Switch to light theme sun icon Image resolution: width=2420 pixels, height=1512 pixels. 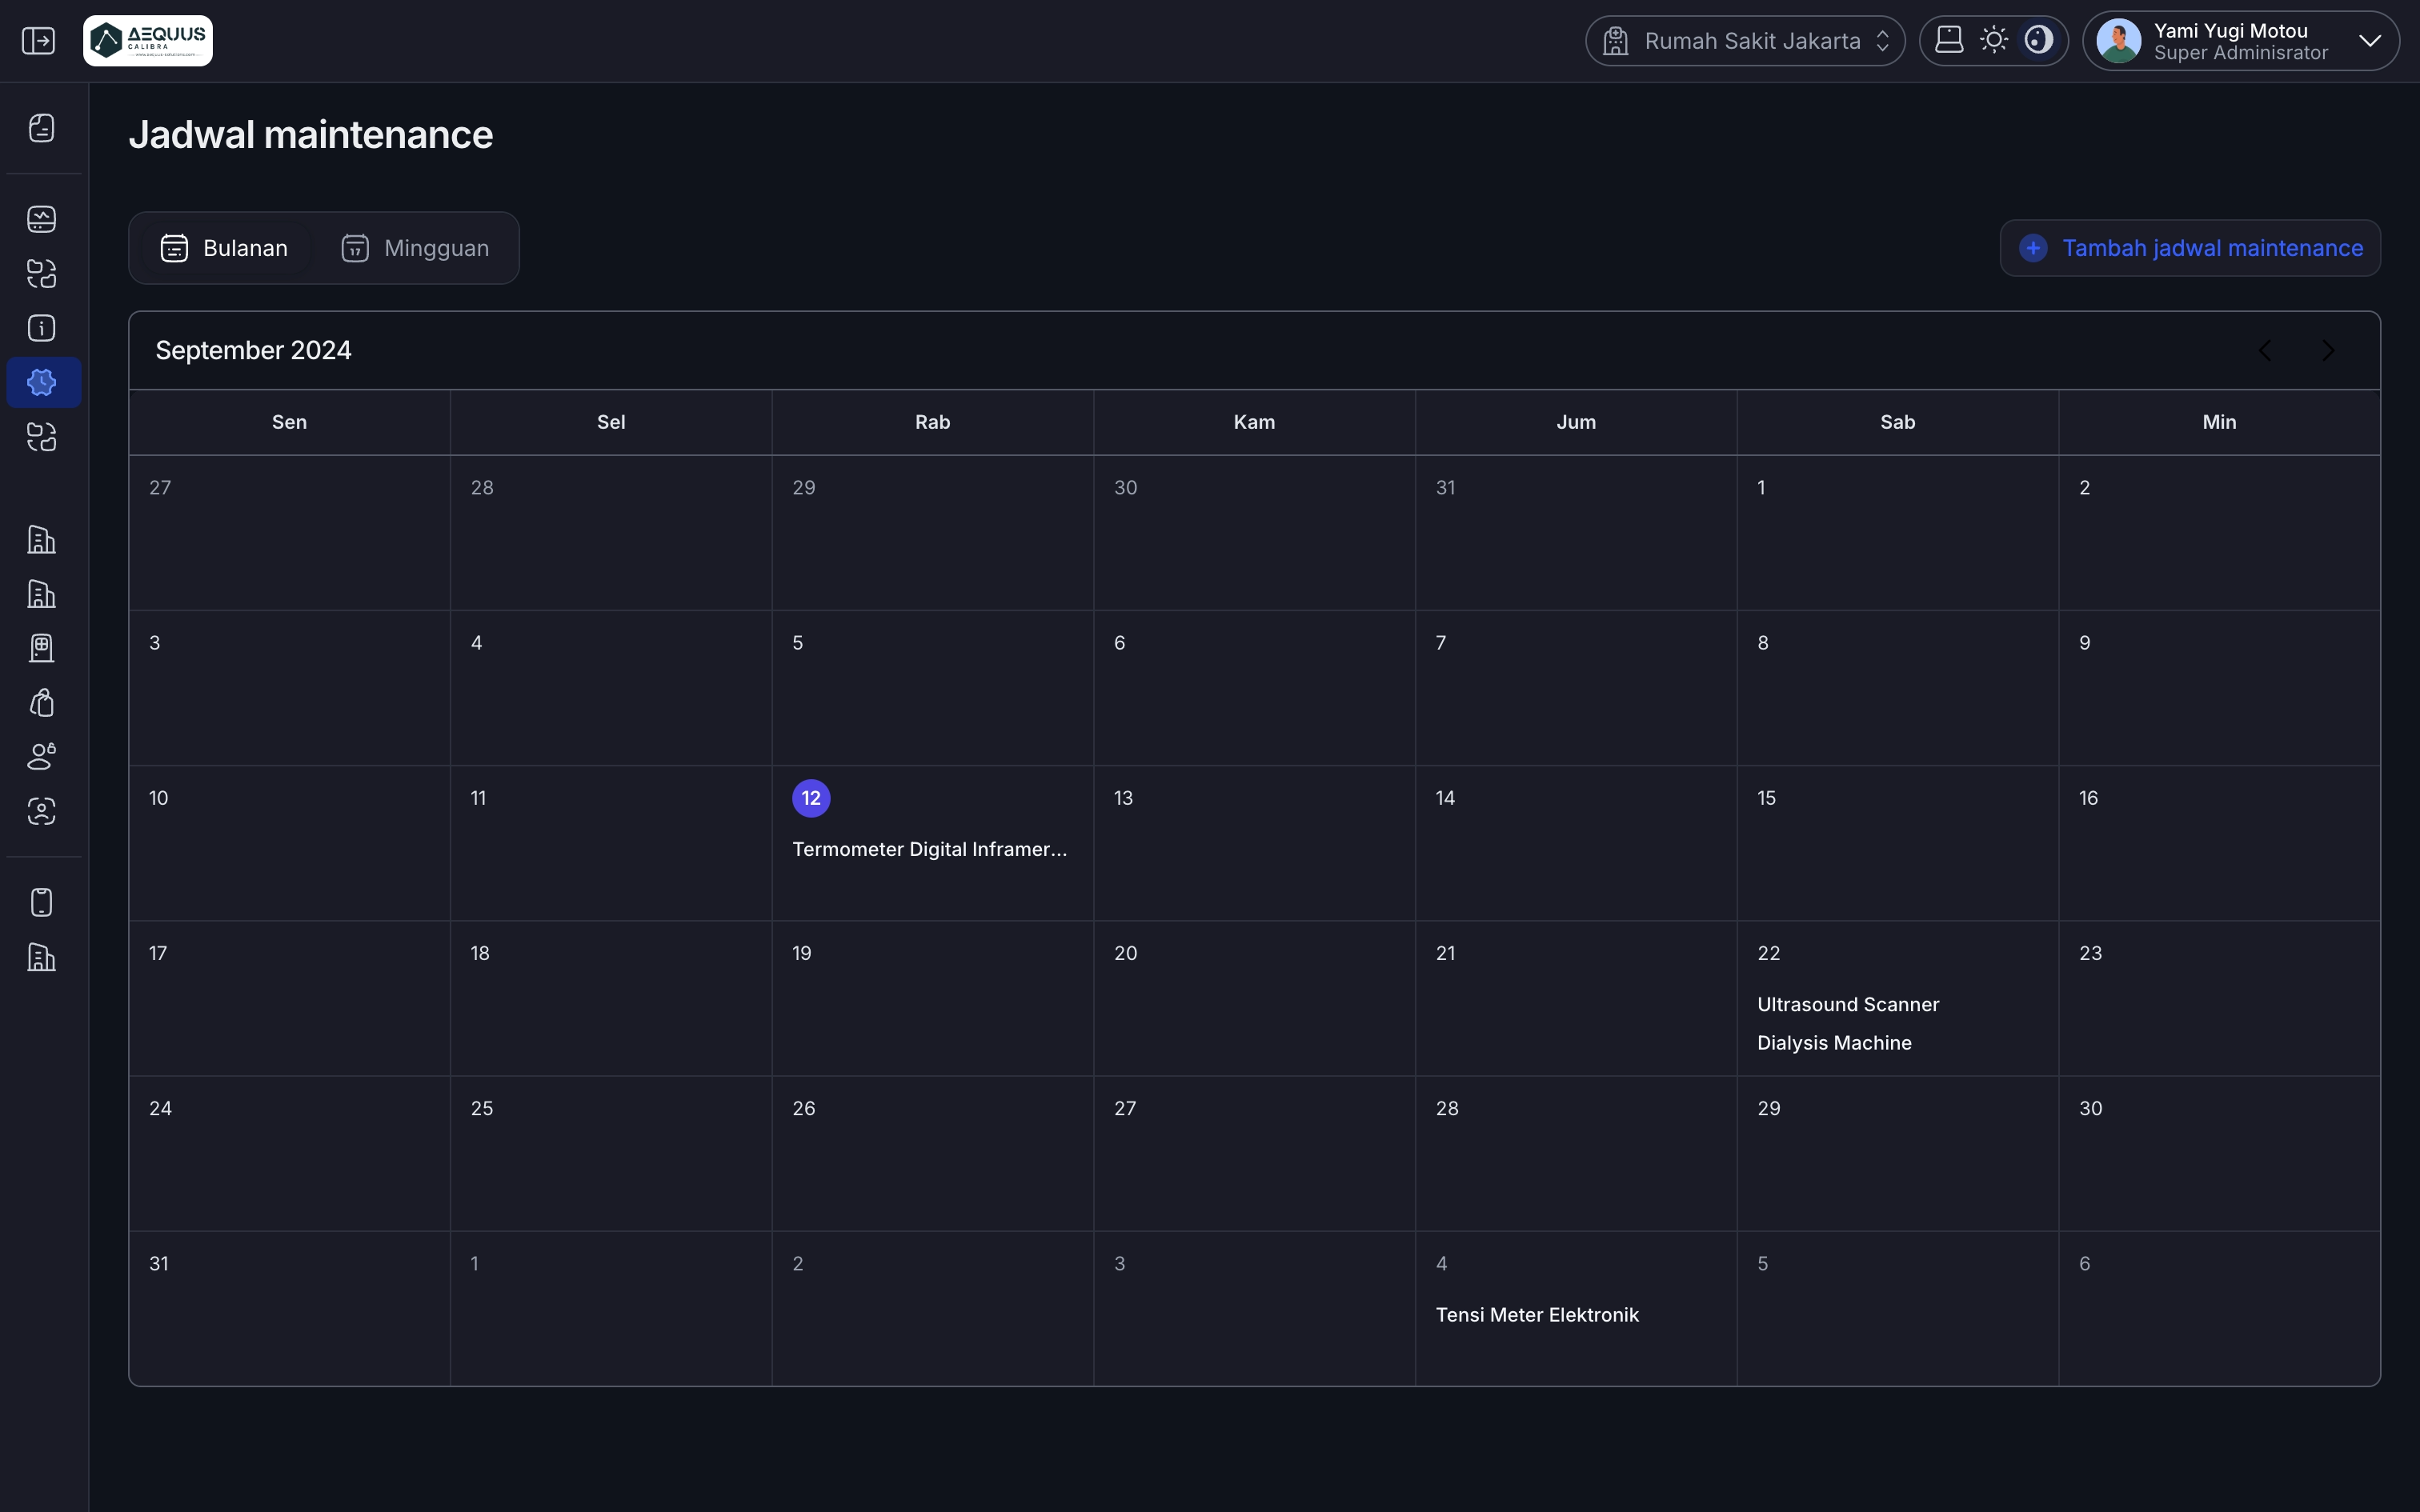(1994, 40)
